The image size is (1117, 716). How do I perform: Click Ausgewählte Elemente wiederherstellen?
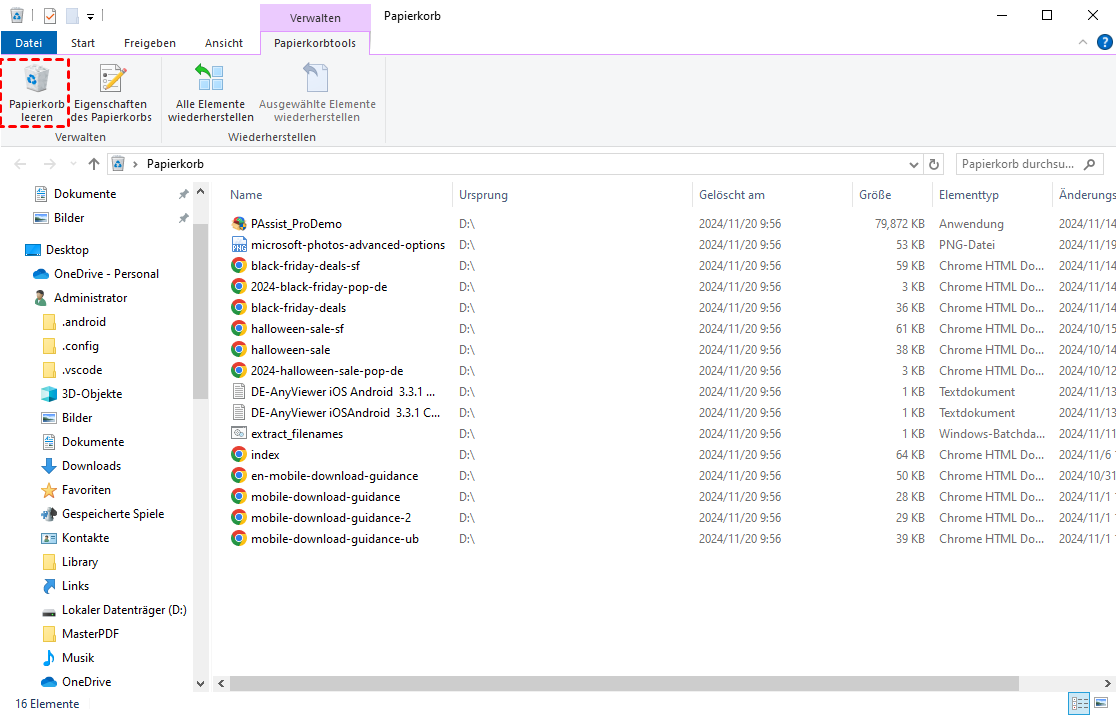(317, 93)
